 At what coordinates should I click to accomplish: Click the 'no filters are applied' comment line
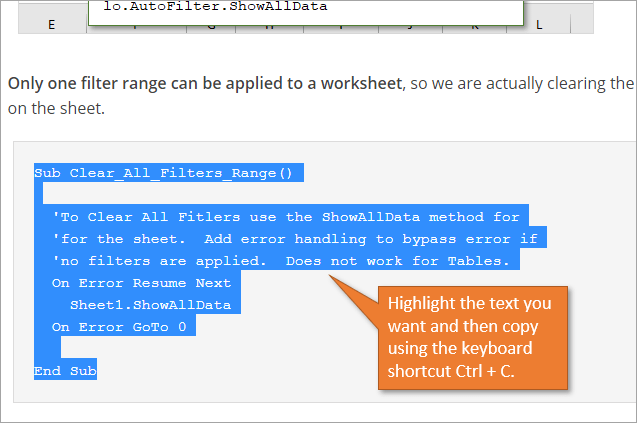(x=280, y=261)
